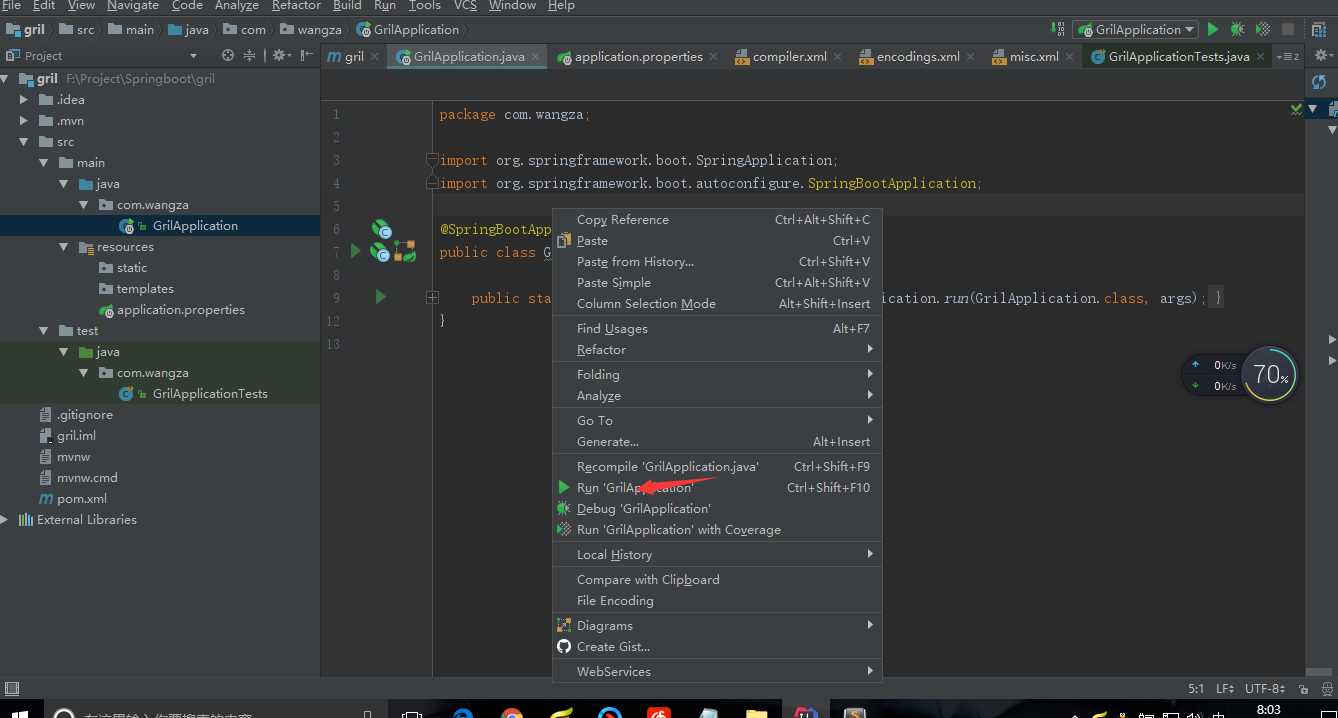This screenshot has height=718, width=1338.
Task: Click the grey Stop button in toolbar
Action: click(x=1288, y=30)
